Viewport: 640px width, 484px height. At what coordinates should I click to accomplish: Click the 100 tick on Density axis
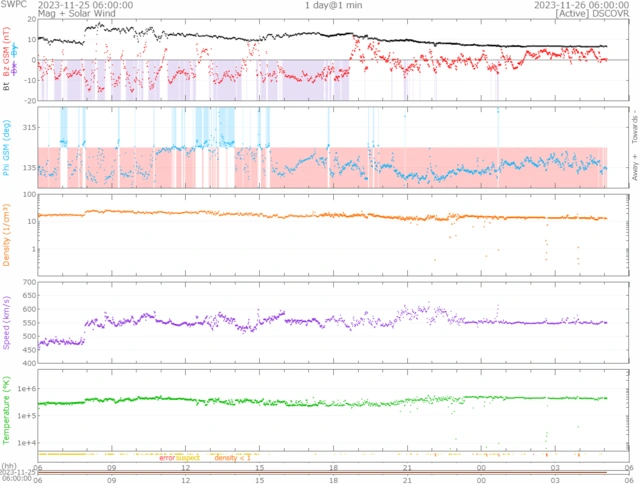(x=29, y=194)
